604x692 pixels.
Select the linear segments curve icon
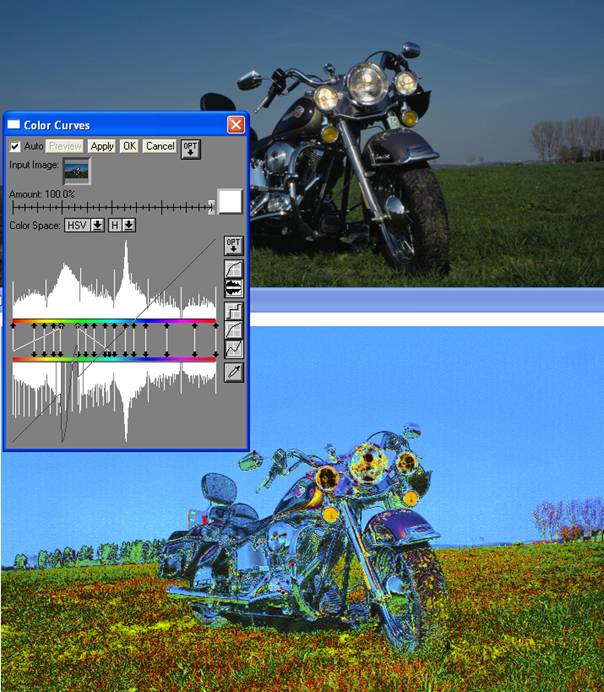pos(234,349)
